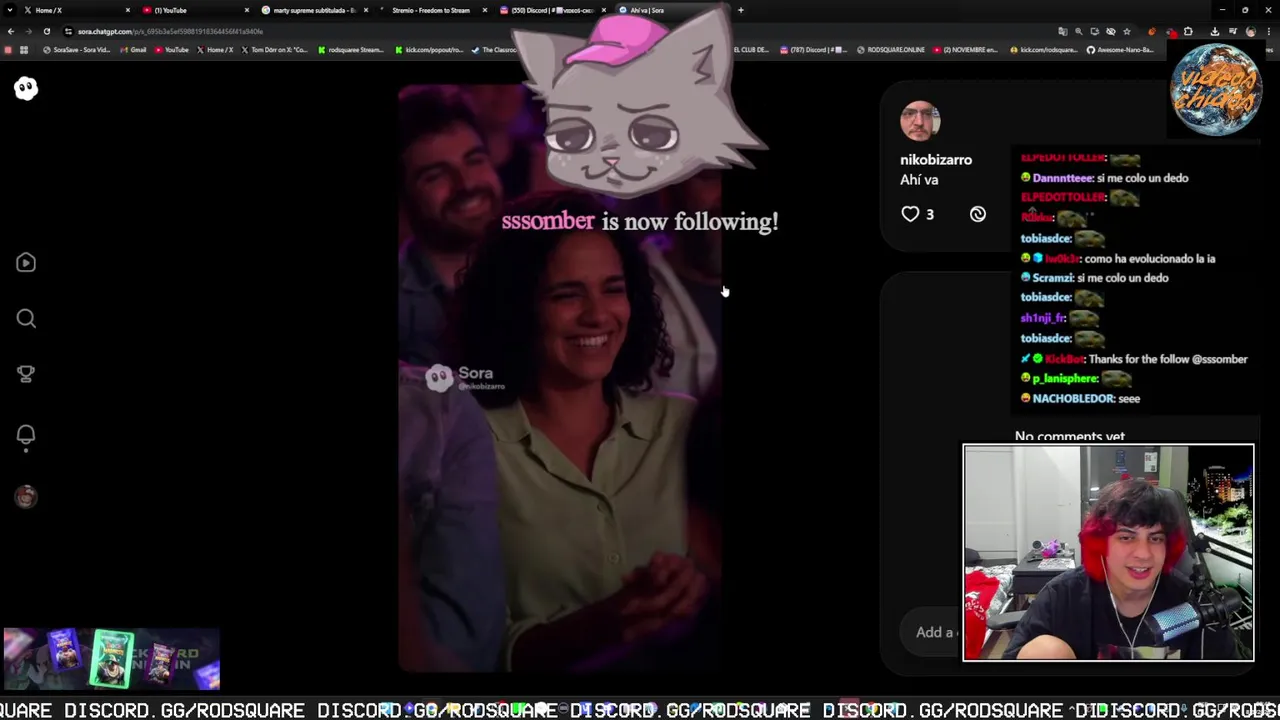1280x720 pixels.
Task: Open the Chrome three-dot menu
Action: [x=1269, y=31]
